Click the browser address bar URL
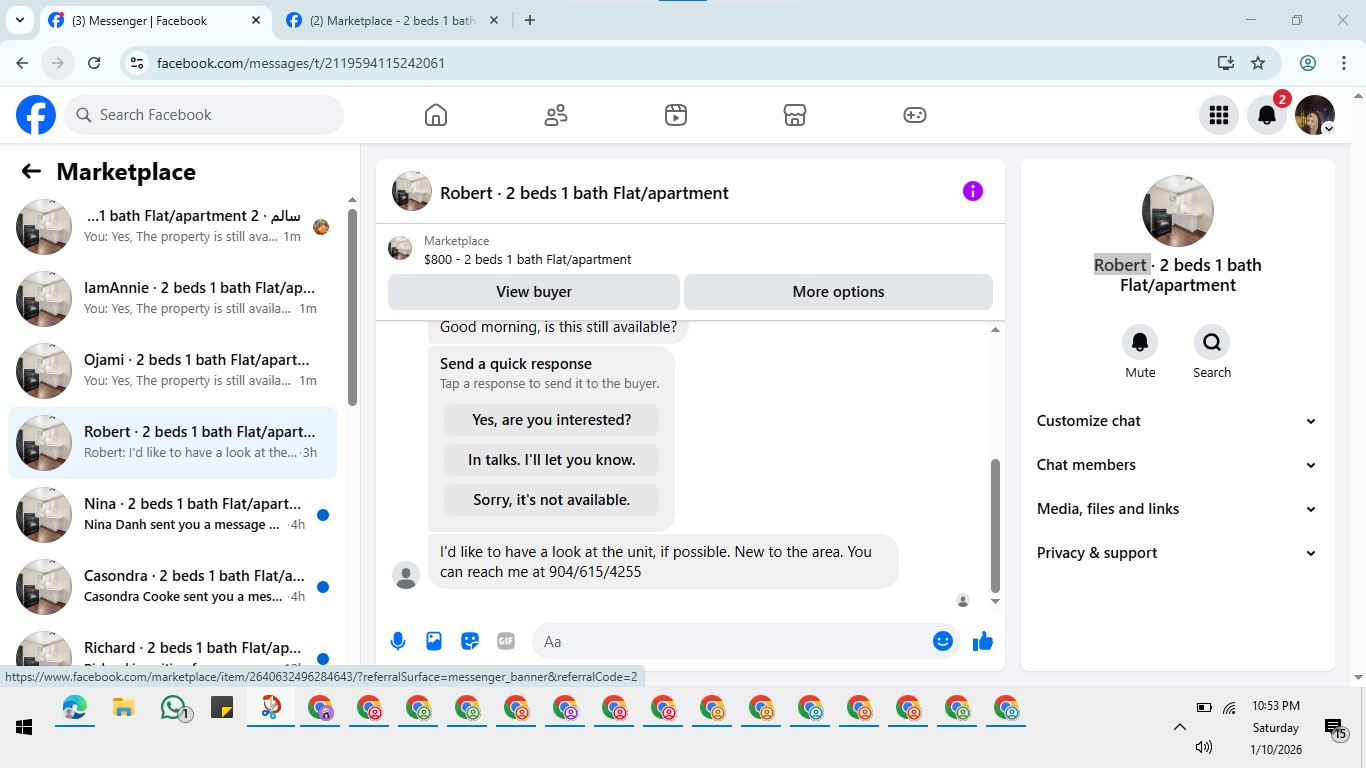The image size is (1366, 768). (x=301, y=63)
